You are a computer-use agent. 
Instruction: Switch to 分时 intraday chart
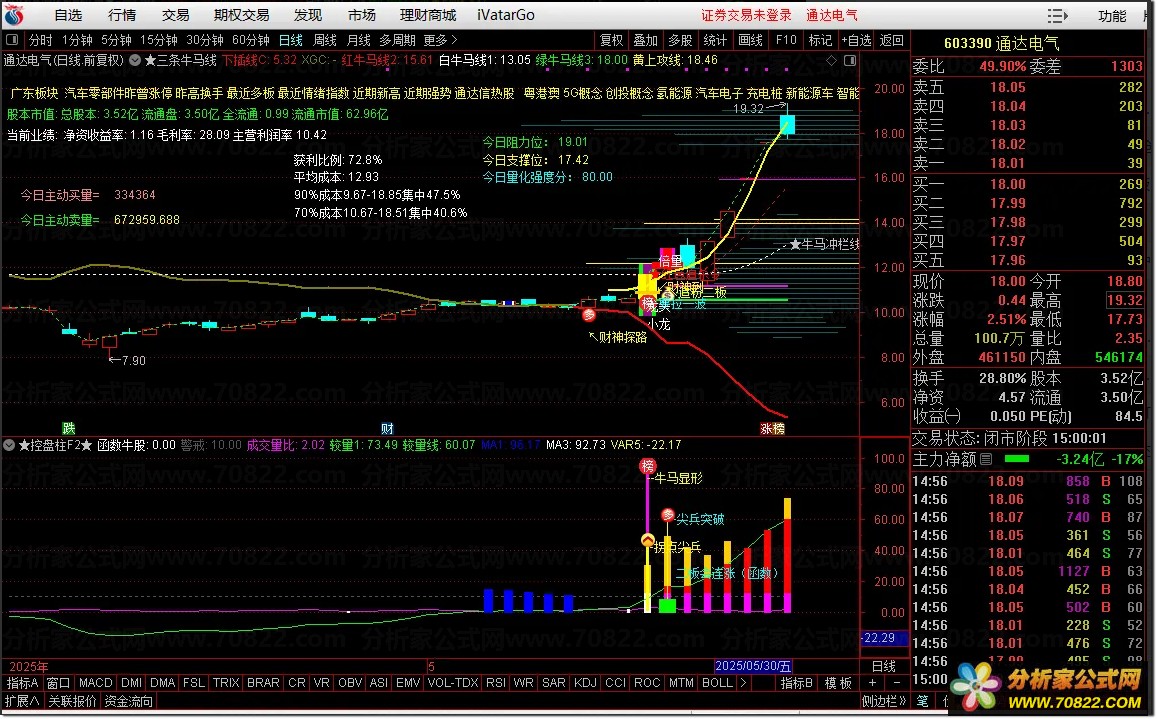point(41,40)
